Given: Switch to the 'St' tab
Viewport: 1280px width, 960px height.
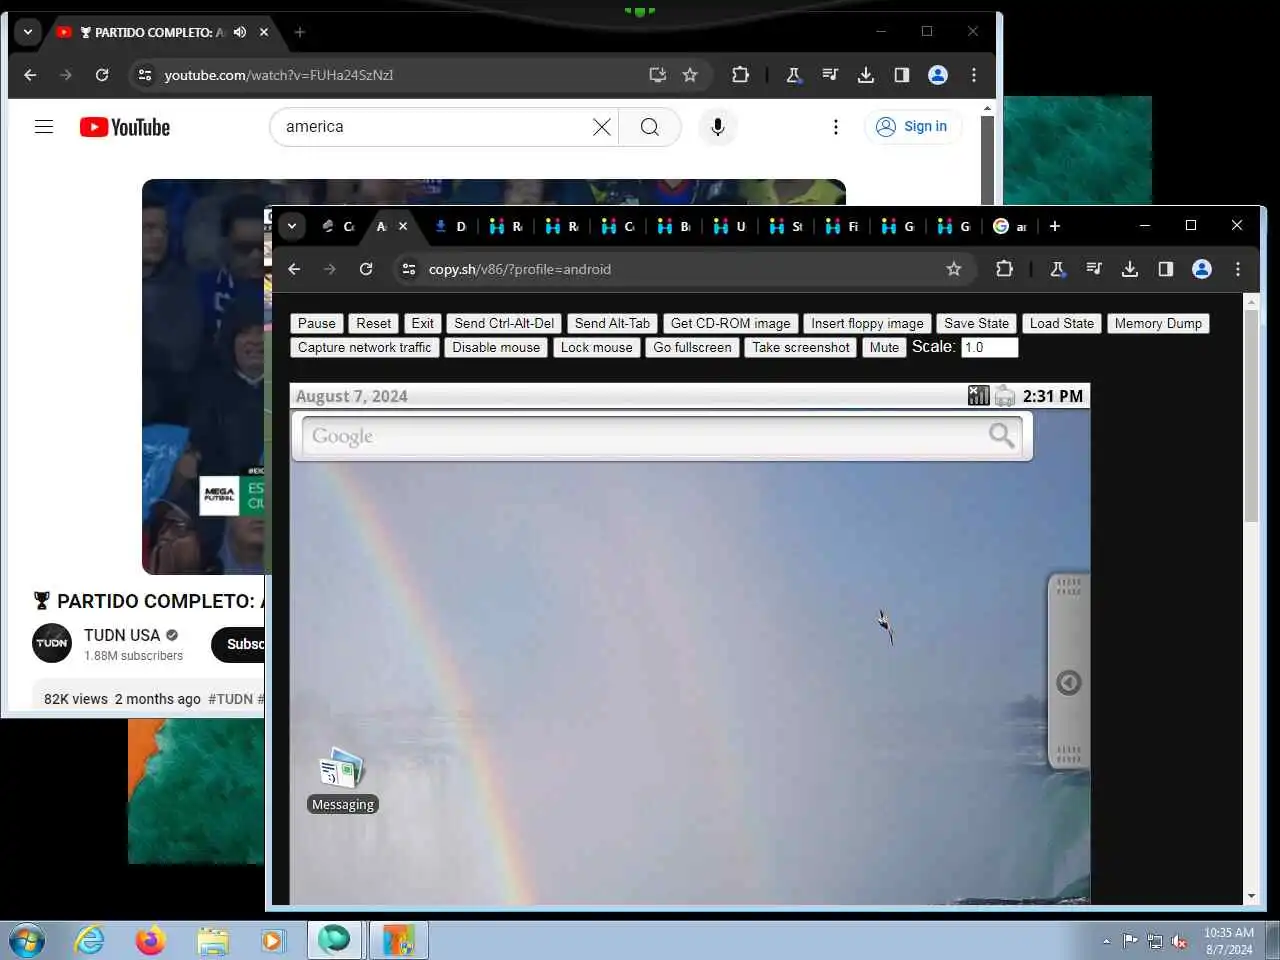Looking at the screenshot, I should (x=786, y=226).
